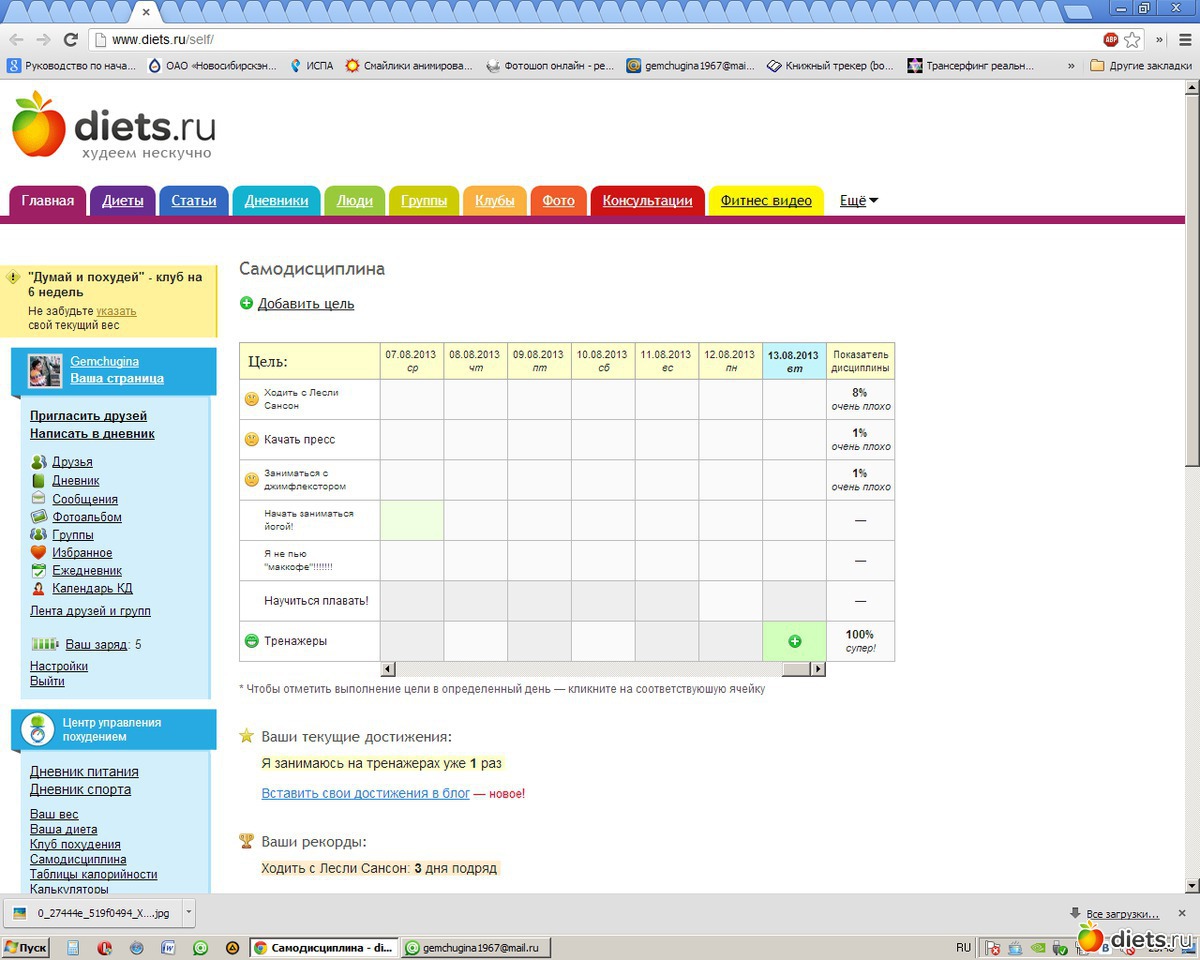Click the table's horizontal scrollbar right arrow
Image resolution: width=1200 pixels, height=960 pixels.
818,669
